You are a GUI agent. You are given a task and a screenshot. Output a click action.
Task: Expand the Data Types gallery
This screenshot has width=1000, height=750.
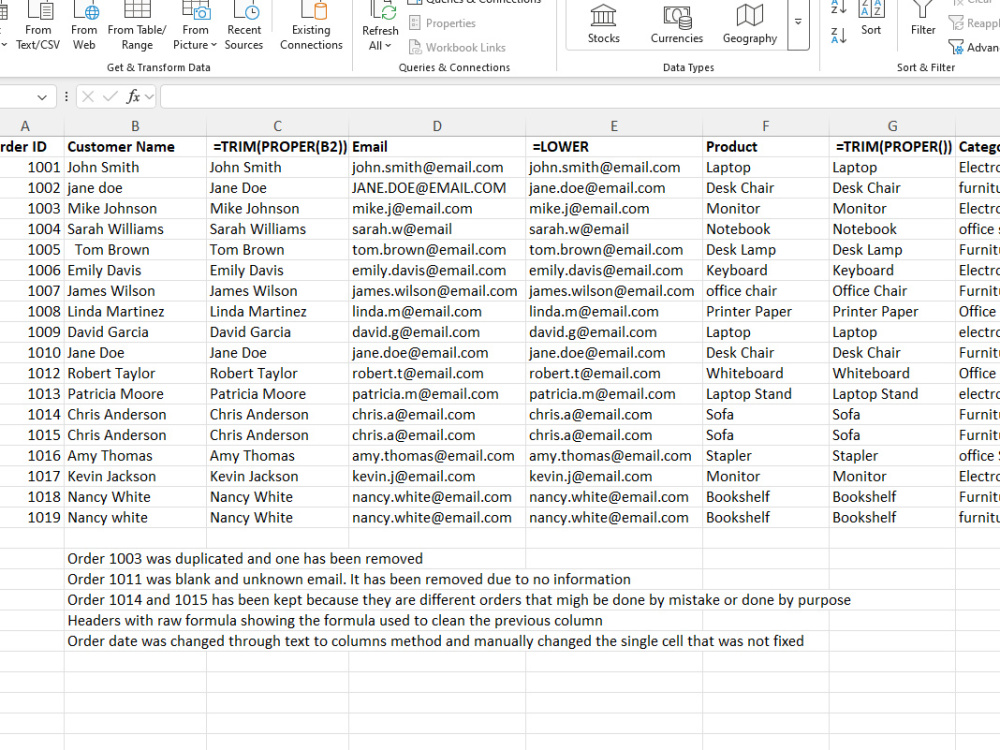pyautogui.click(x=798, y=23)
